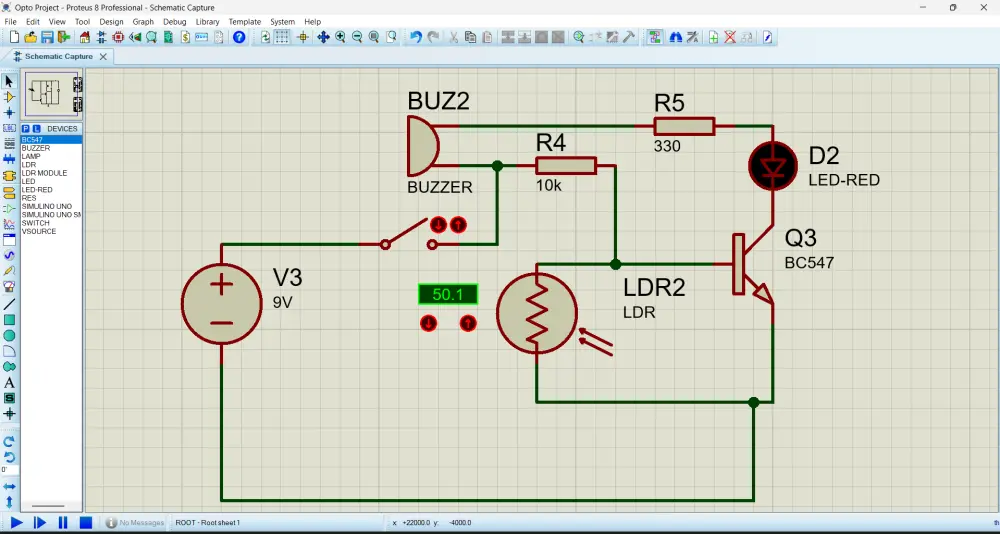
Task: Toggle the switch closed with its up arrow
Action: (x=458, y=225)
